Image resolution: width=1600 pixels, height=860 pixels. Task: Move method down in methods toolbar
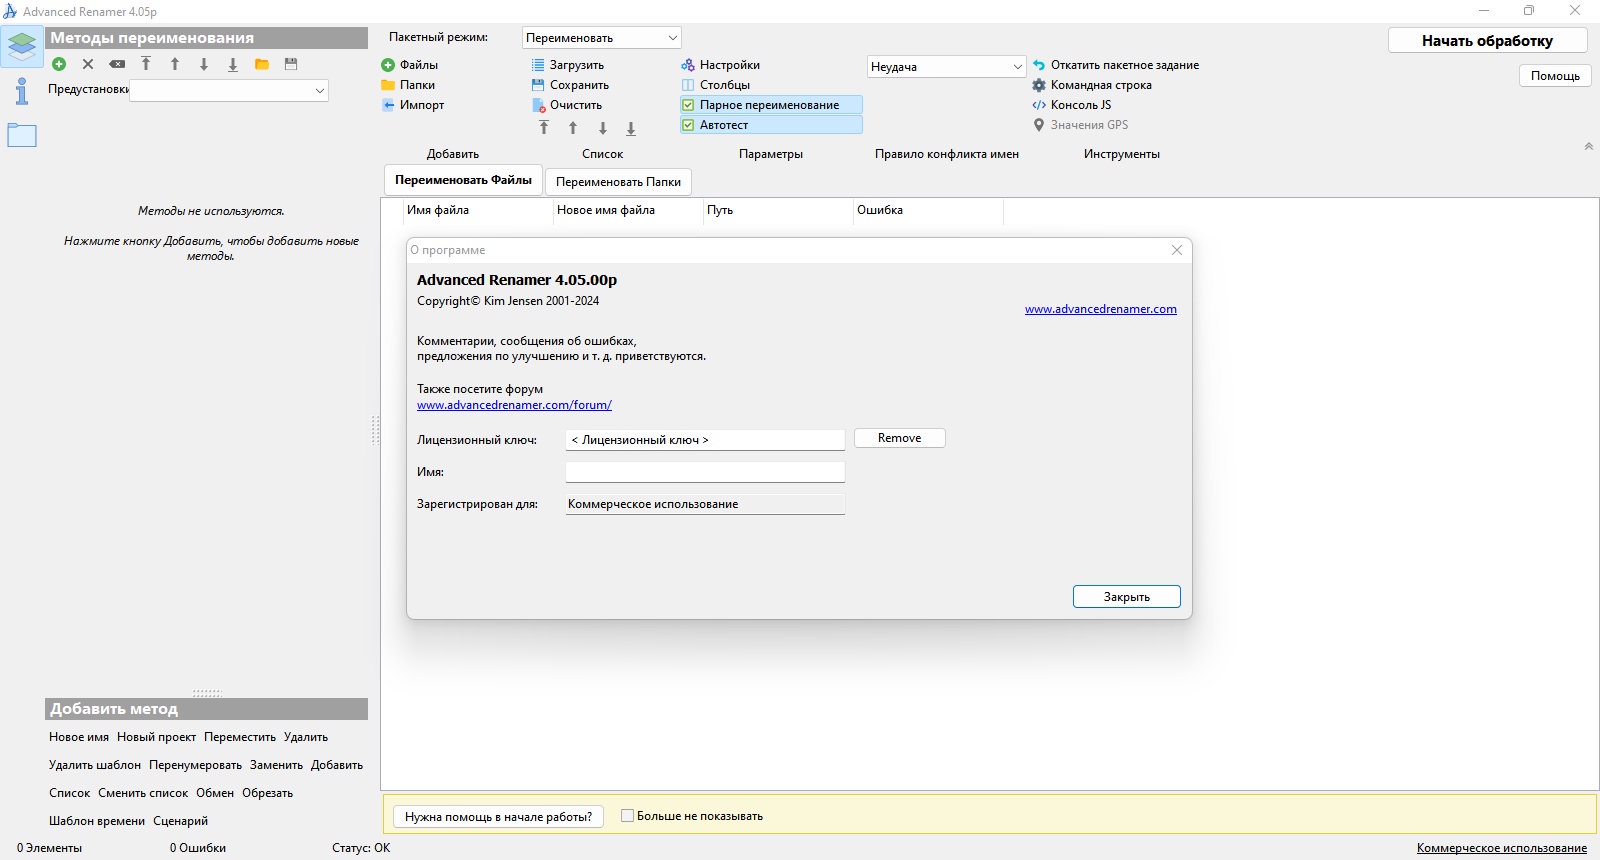point(204,64)
